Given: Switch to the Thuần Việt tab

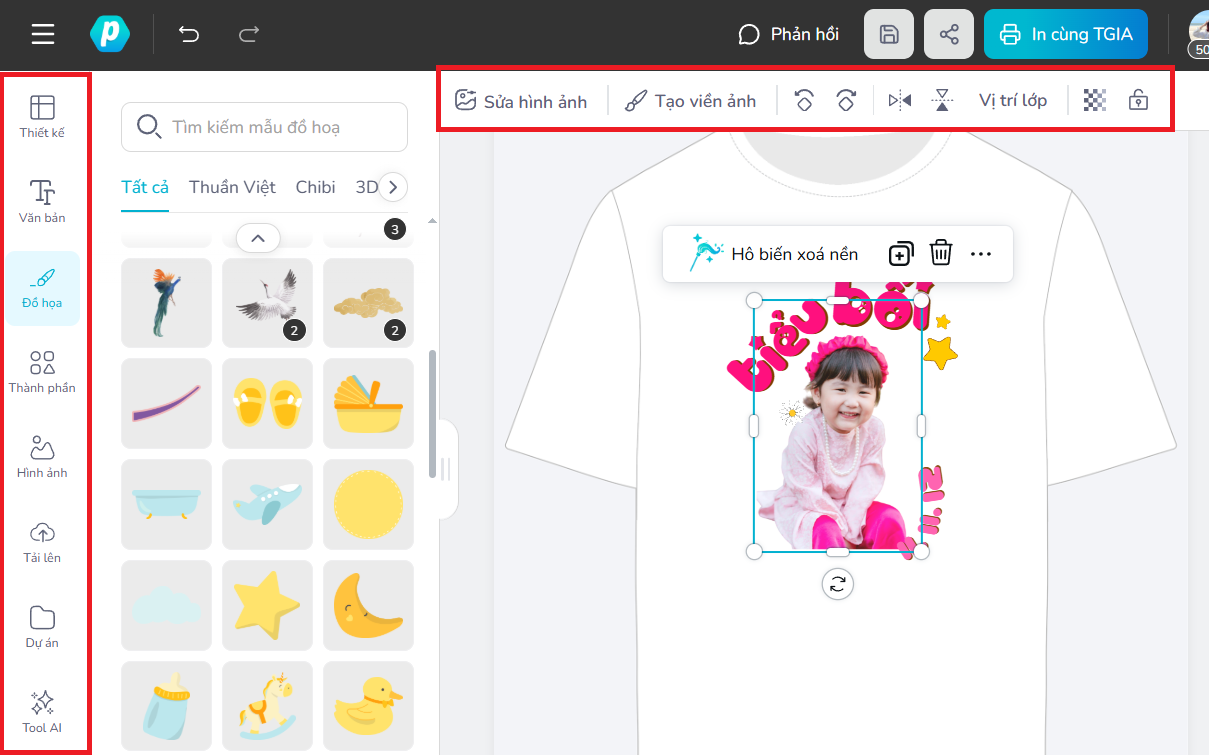Looking at the screenshot, I should click(x=232, y=187).
